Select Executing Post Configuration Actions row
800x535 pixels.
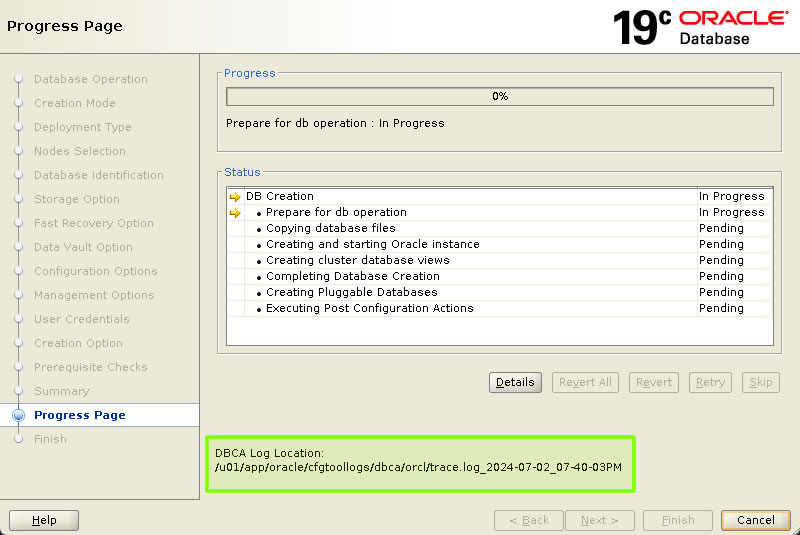[500, 308]
